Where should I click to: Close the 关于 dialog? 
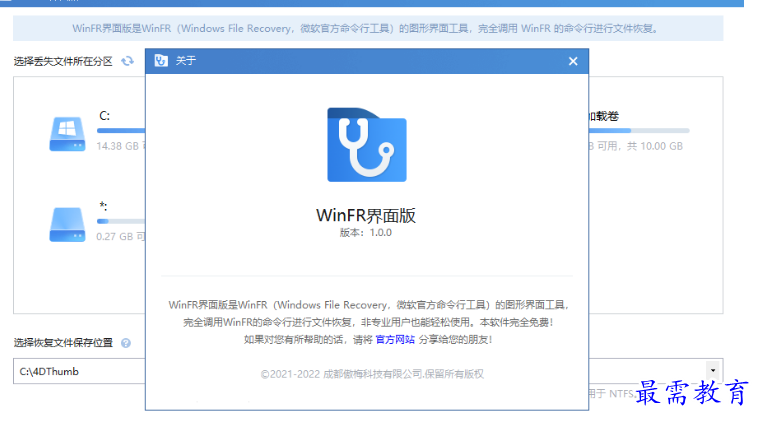(573, 61)
